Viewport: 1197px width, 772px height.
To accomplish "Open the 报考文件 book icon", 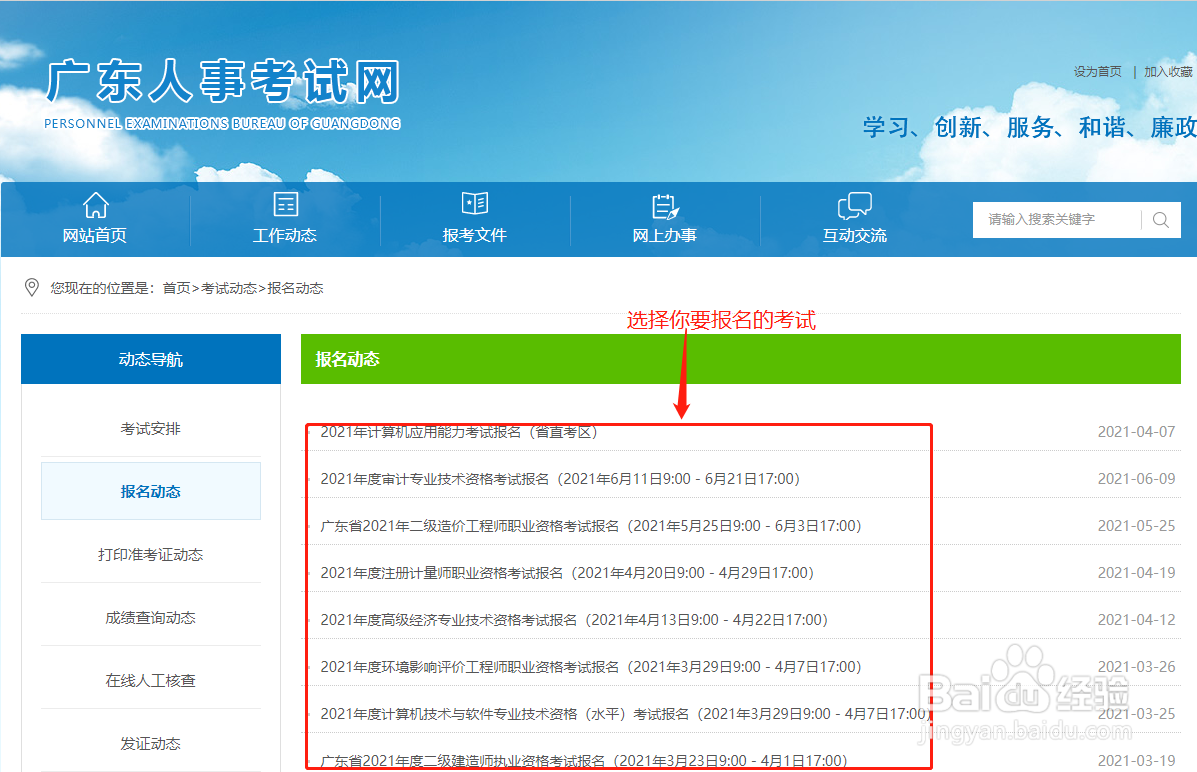I will pos(475,205).
